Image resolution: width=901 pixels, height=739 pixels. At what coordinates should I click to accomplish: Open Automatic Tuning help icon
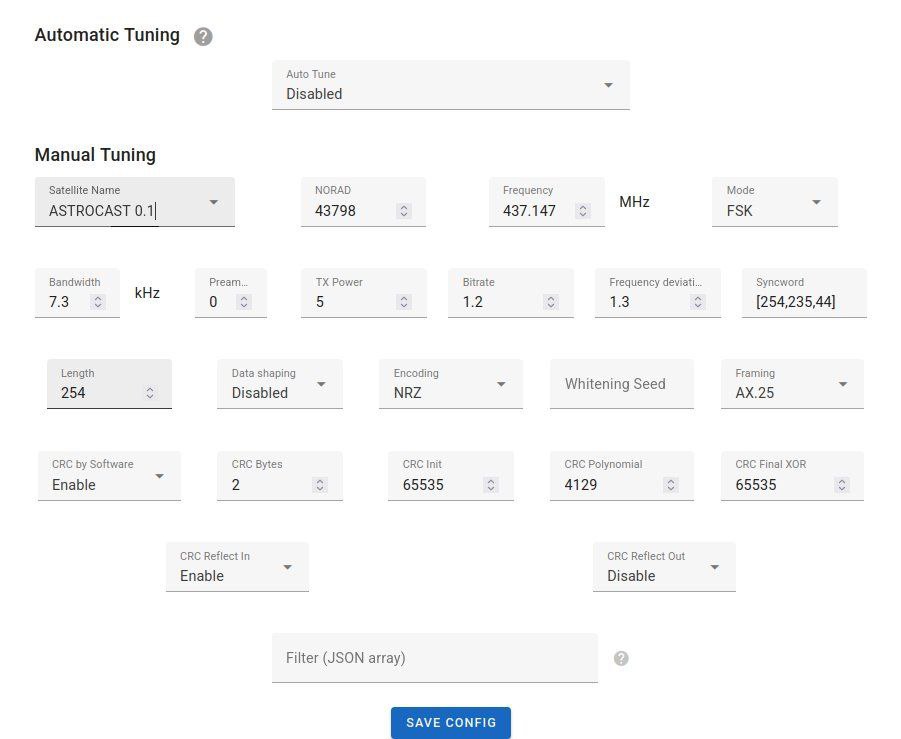[203, 37]
